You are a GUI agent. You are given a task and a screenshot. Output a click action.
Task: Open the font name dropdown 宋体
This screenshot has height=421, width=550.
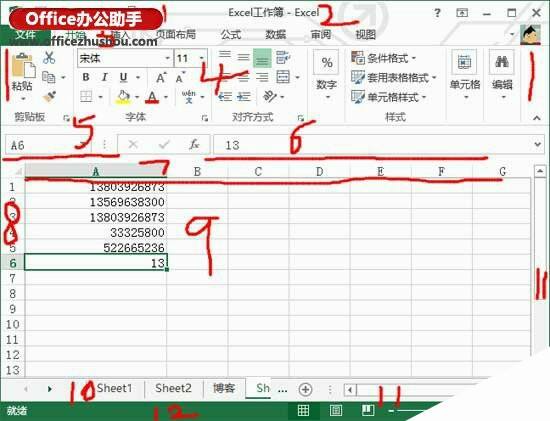tap(125, 58)
